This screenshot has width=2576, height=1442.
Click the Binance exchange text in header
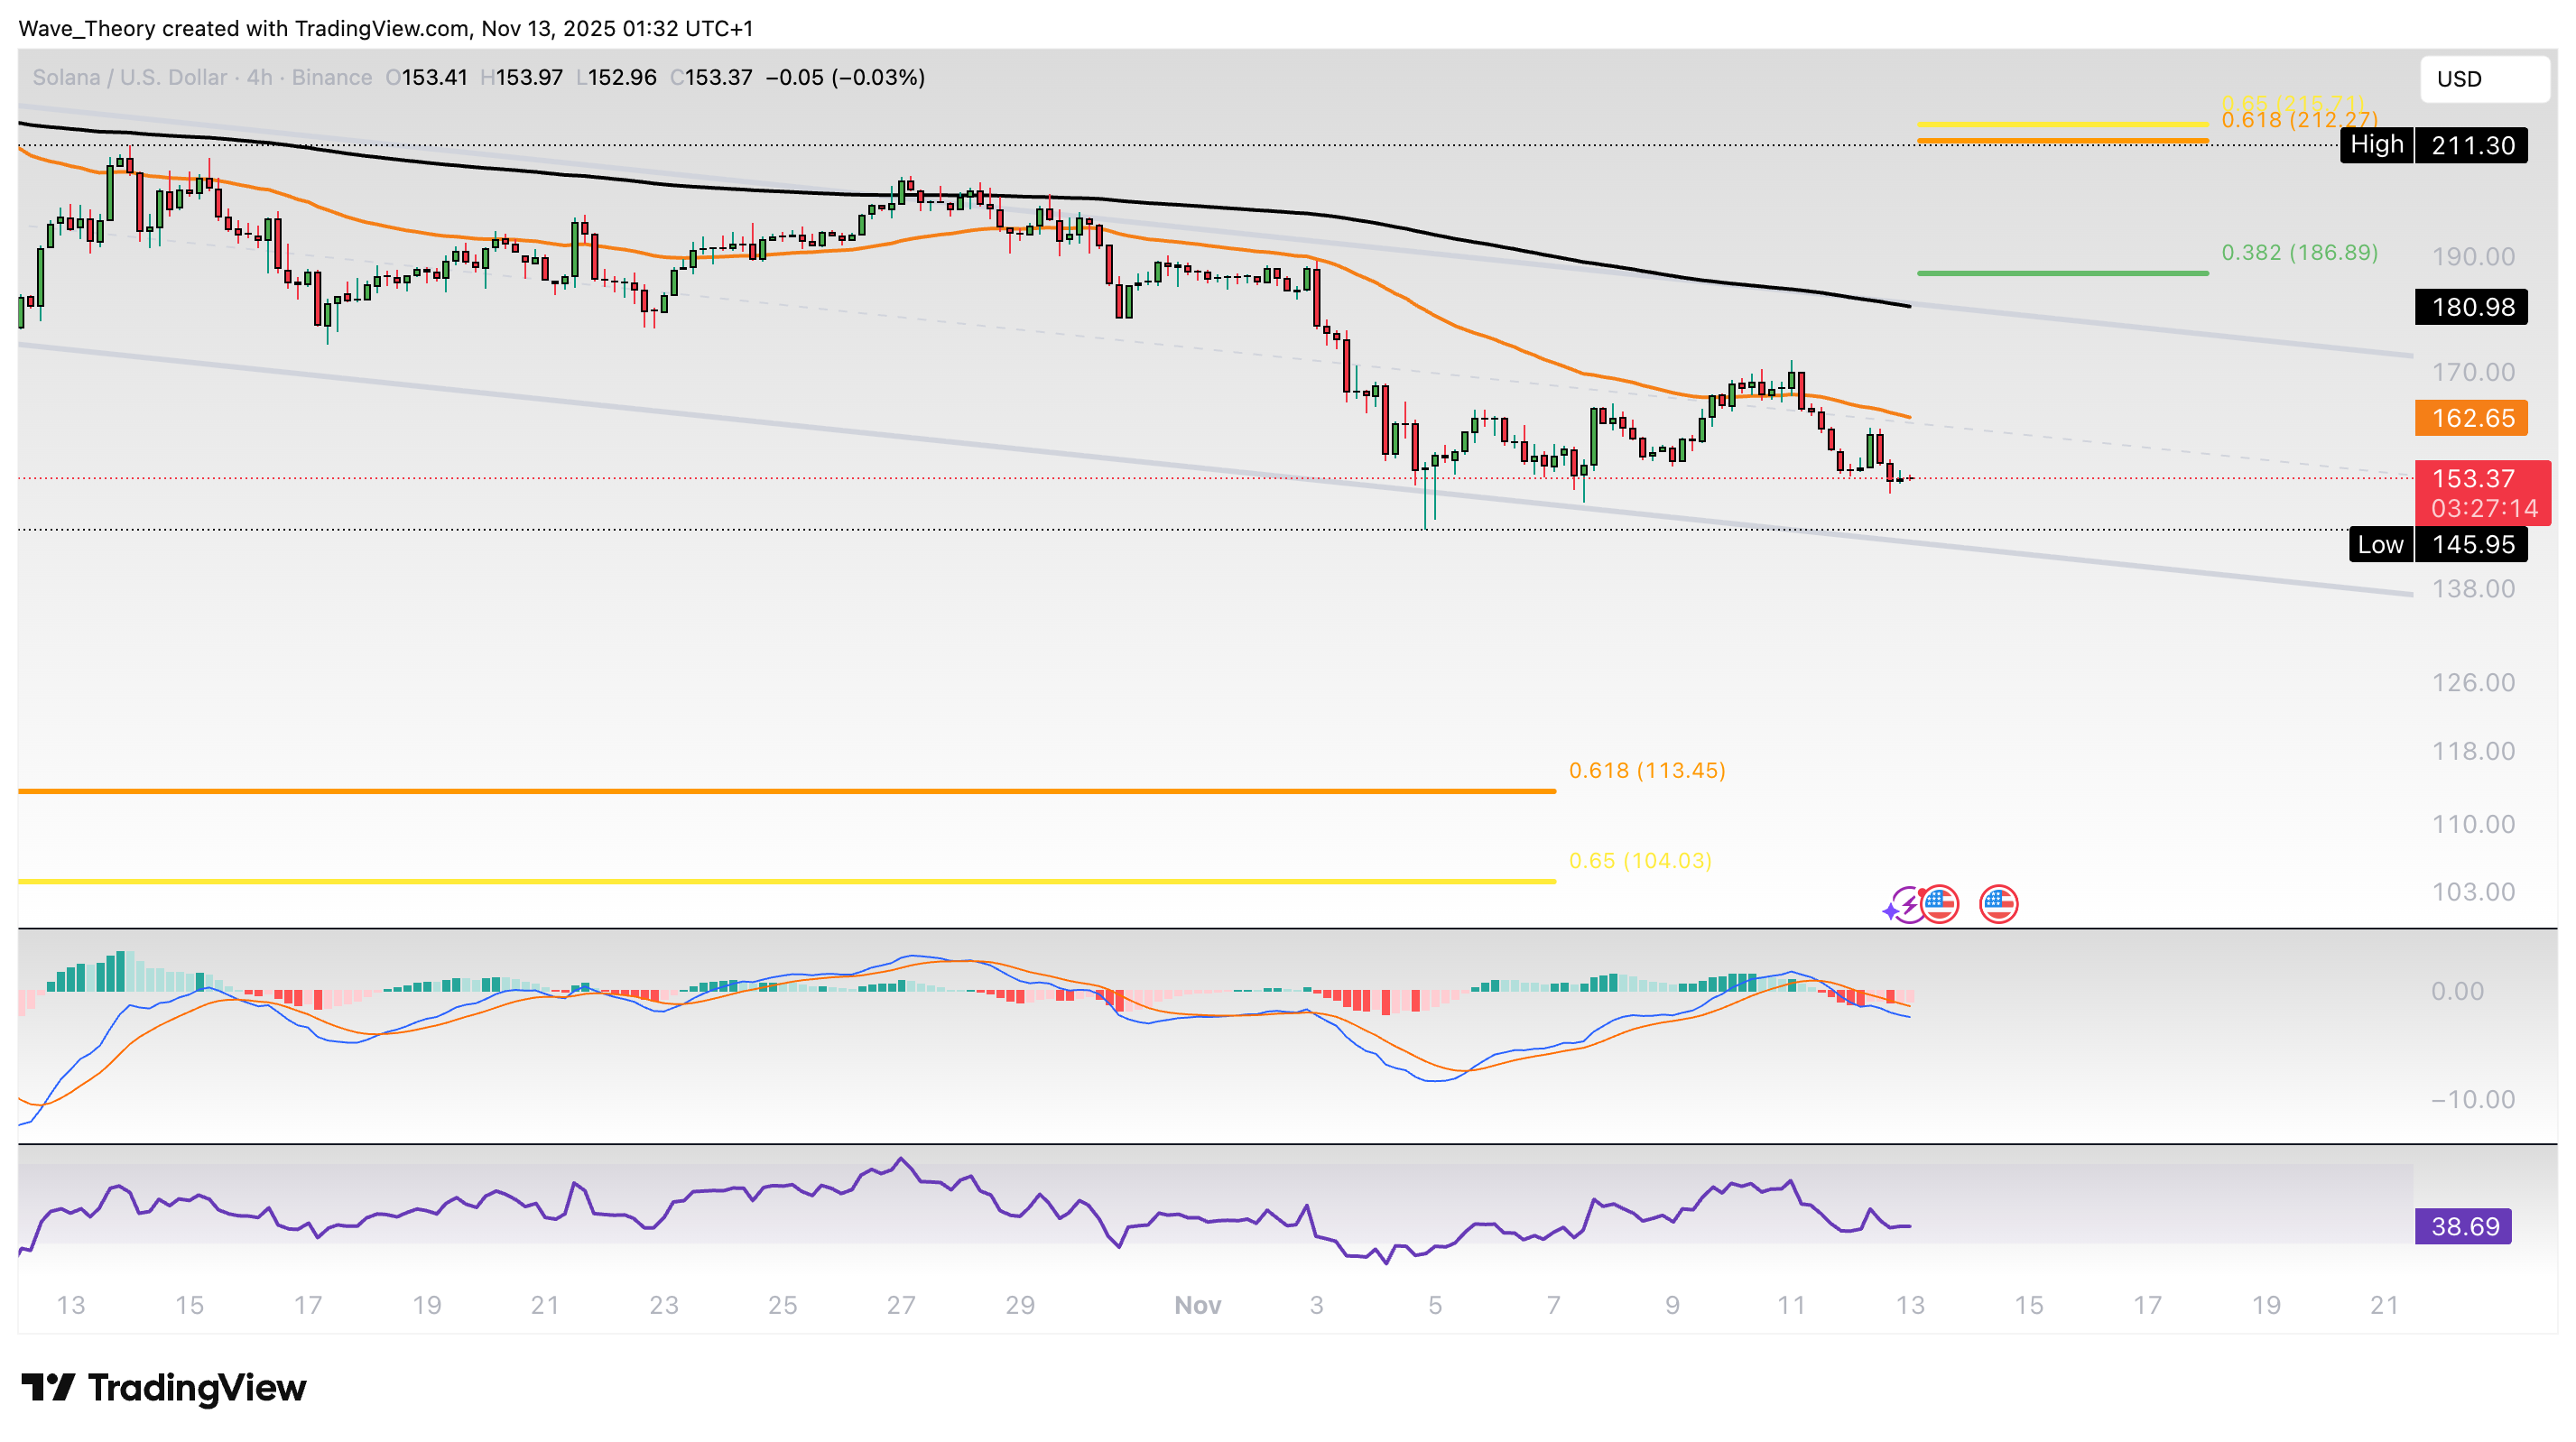[331, 77]
